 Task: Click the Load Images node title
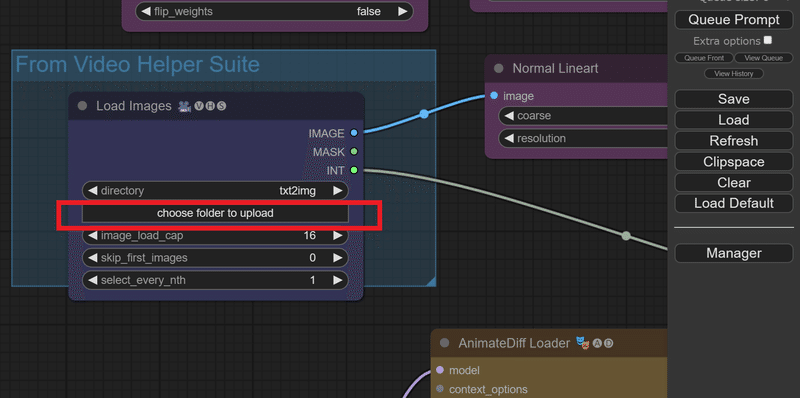(134, 106)
